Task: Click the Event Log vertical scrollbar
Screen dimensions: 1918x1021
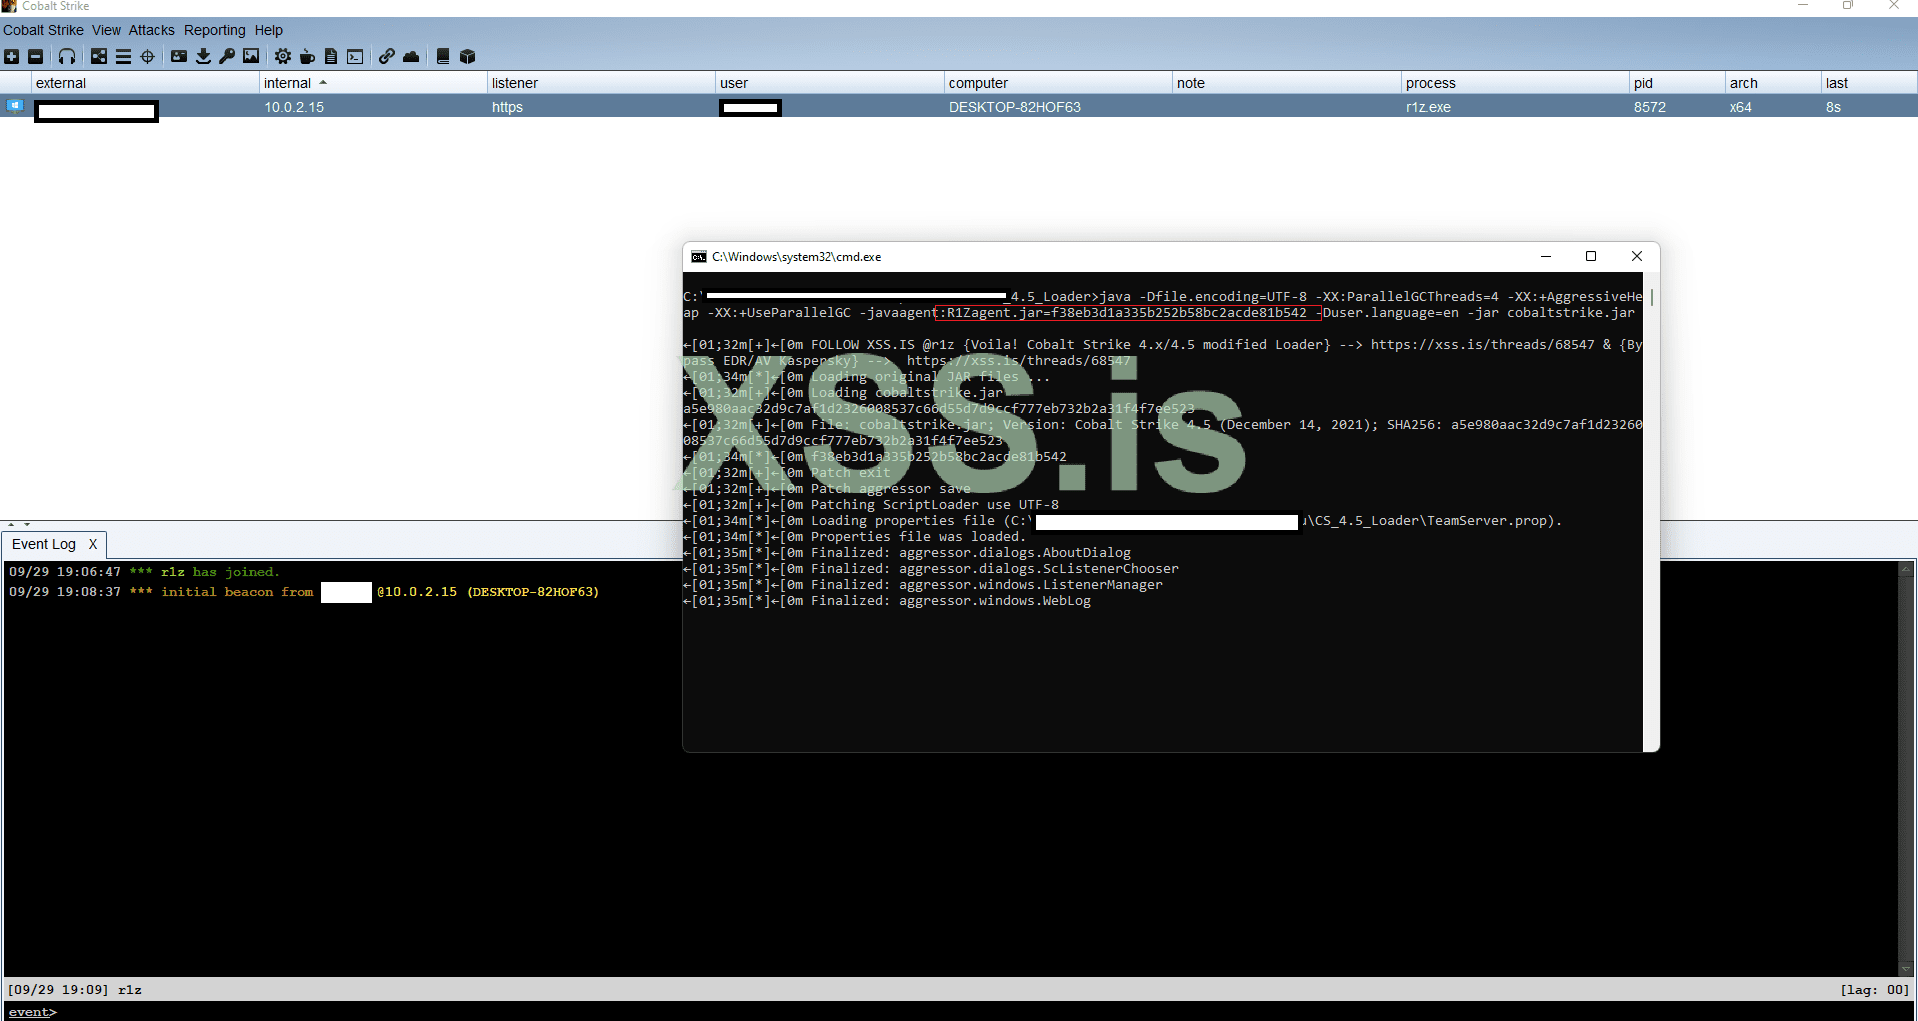Action: 1906,769
